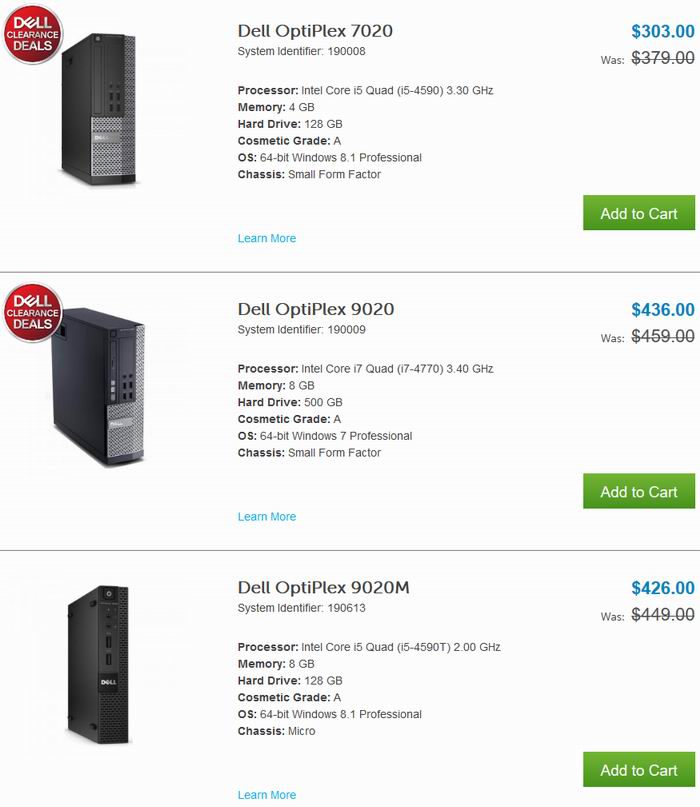The width and height of the screenshot is (700, 807).
Task: Open the OptiPlex 9020 product image
Action: (98, 387)
